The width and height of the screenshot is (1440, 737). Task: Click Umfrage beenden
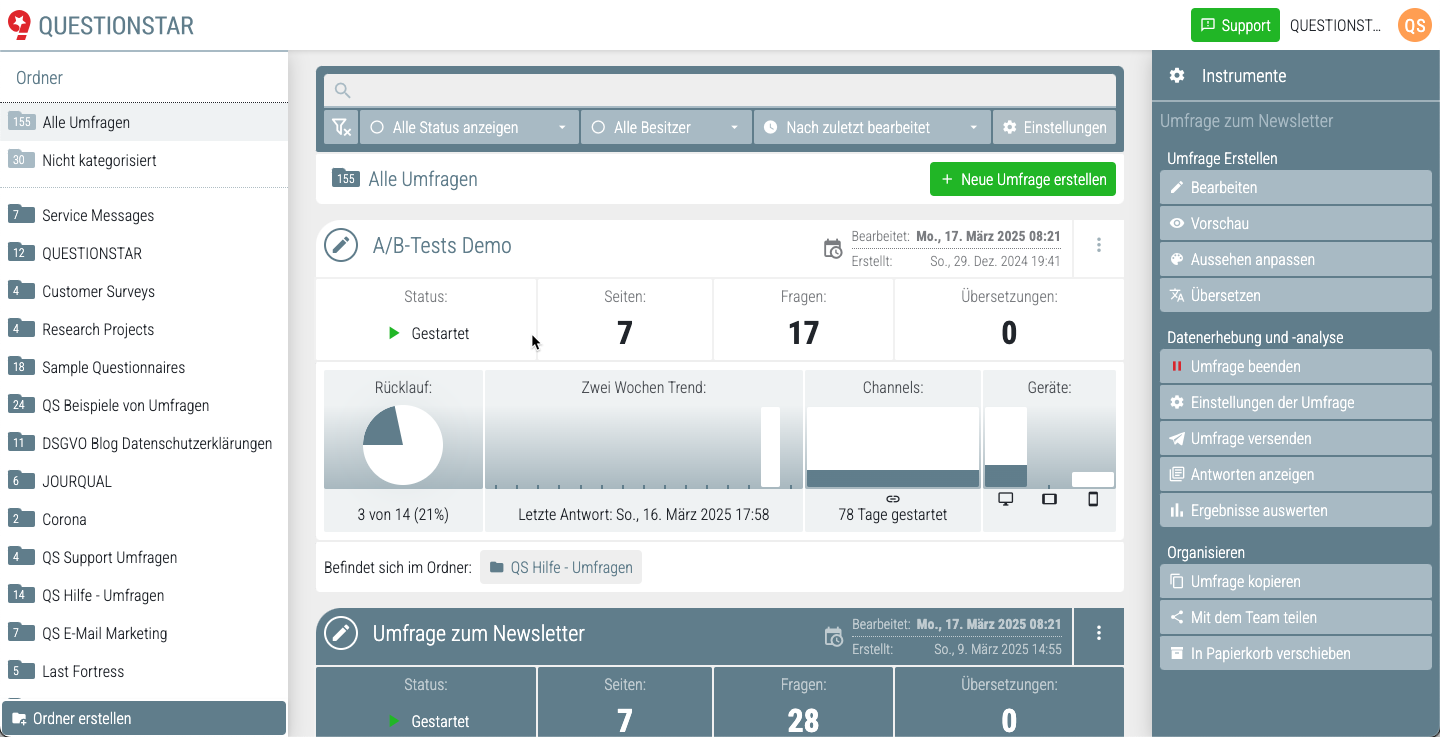(x=1296, y=366)
